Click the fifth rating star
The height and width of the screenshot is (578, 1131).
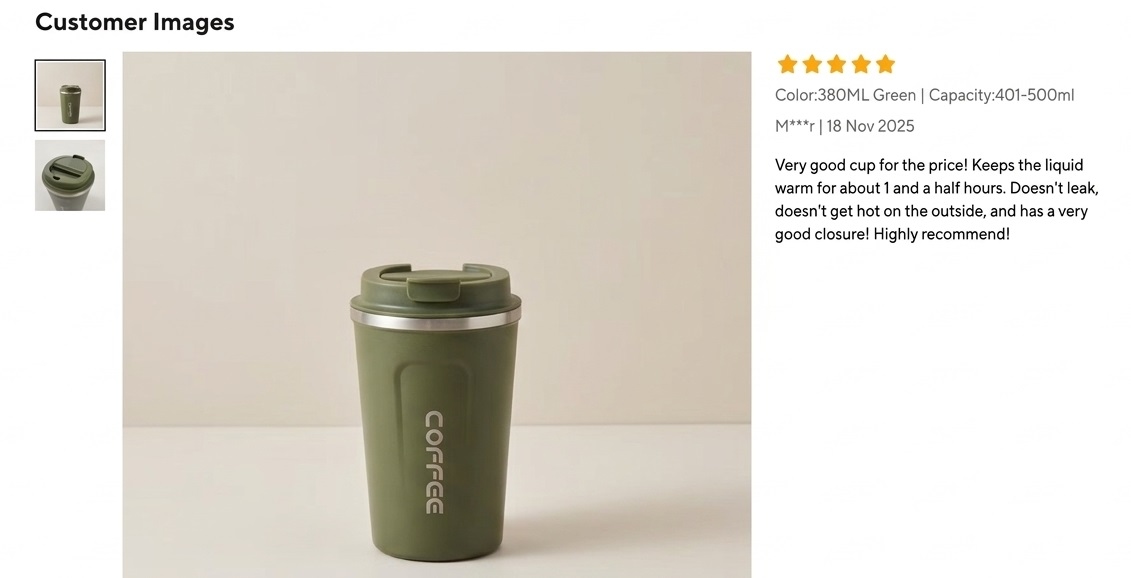[886, 64]
